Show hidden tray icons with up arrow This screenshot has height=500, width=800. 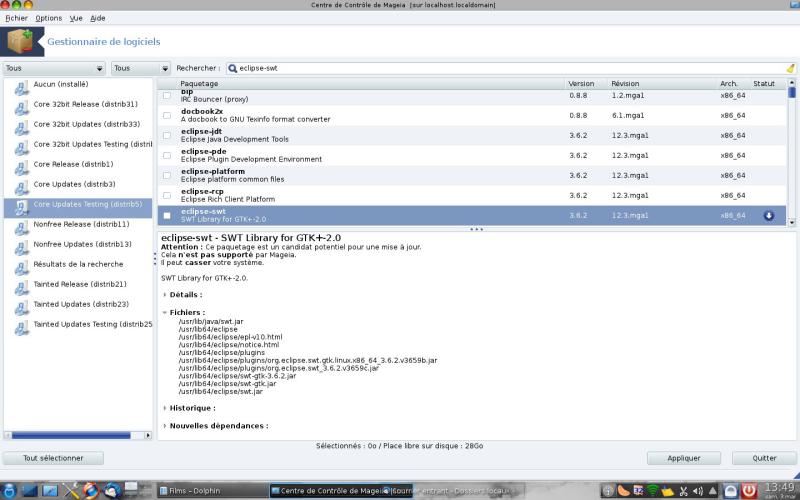(712, 491)
